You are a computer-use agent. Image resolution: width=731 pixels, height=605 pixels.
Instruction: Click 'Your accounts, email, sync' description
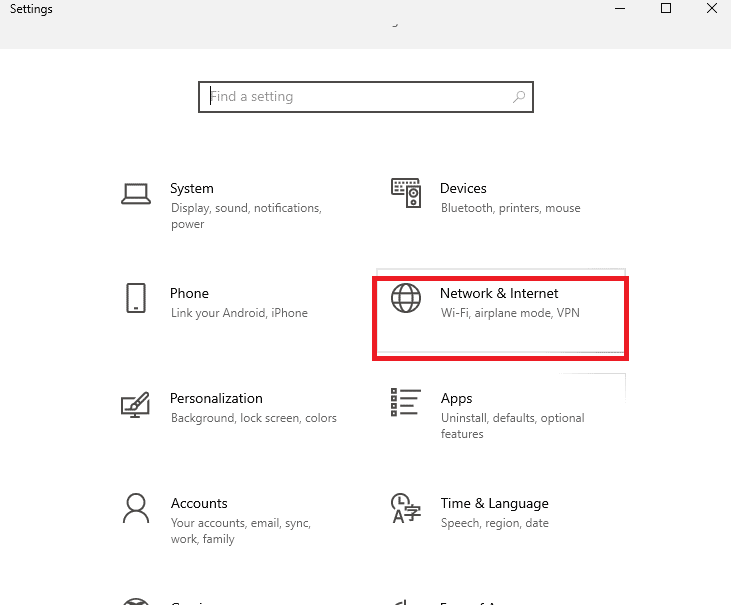click(241, 530)
